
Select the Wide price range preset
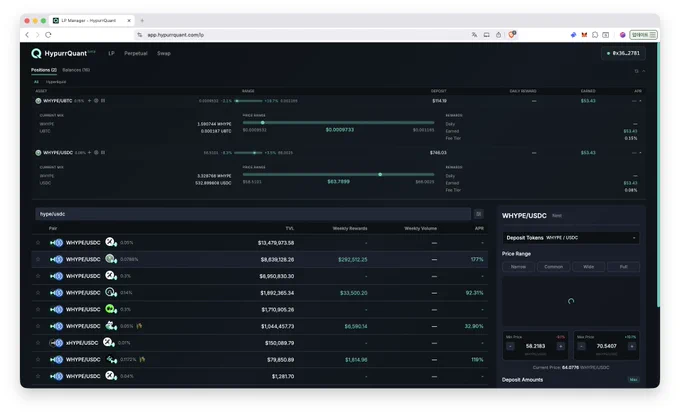click(x=588, y=267)
